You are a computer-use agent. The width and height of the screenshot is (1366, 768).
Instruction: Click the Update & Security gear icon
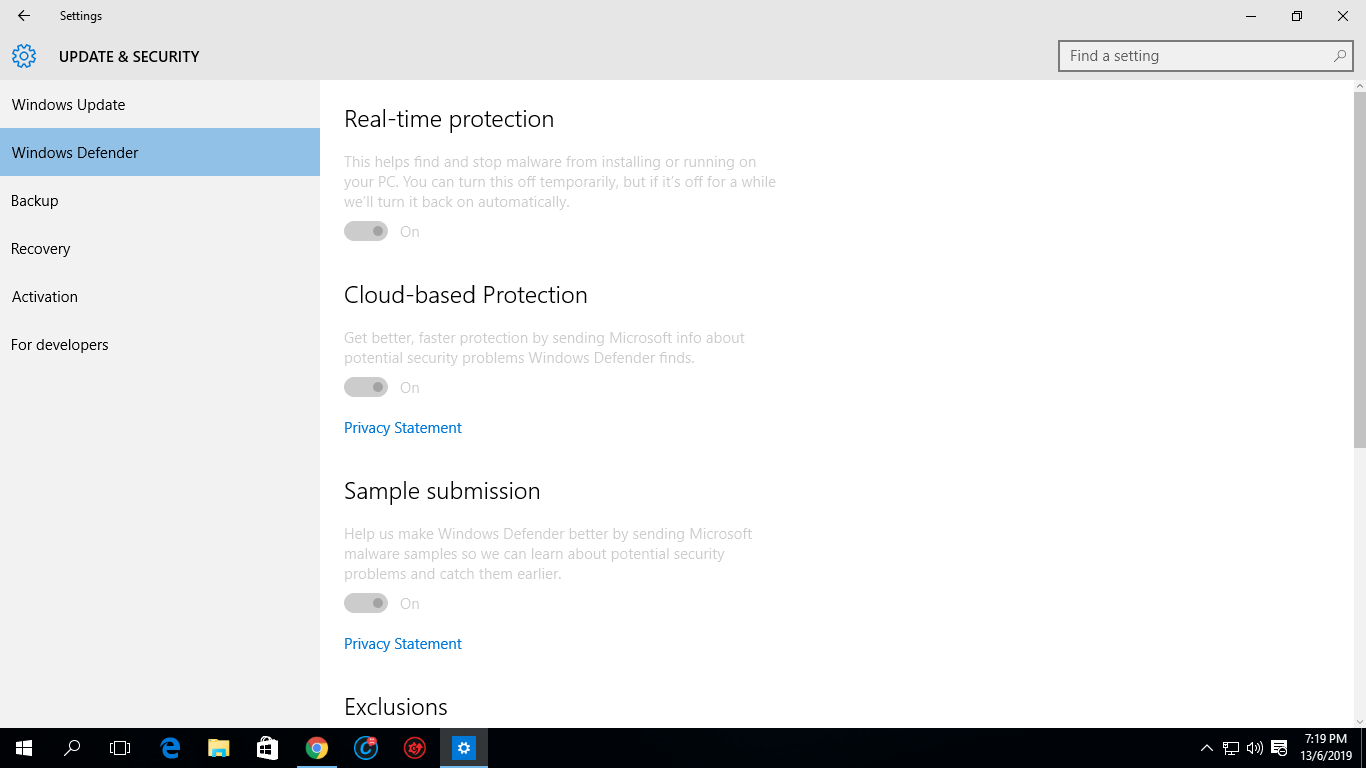point(24,56)
